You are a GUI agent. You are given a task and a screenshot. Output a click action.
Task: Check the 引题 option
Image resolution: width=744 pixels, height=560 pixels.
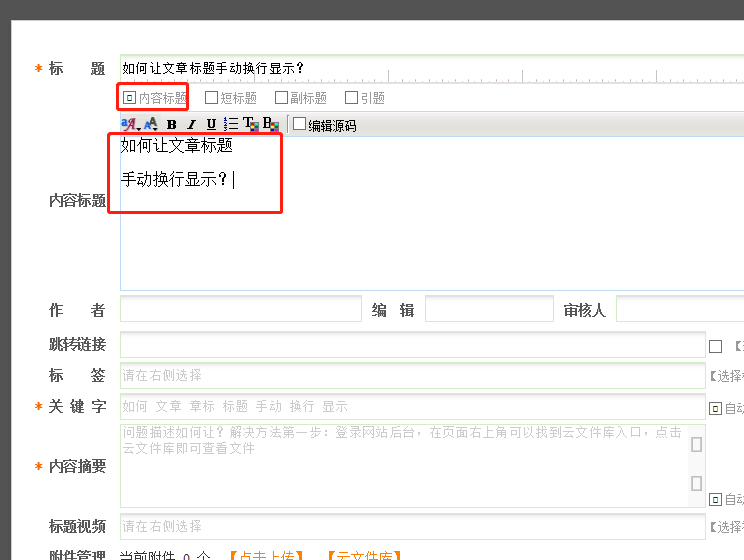tap(351, 98)
